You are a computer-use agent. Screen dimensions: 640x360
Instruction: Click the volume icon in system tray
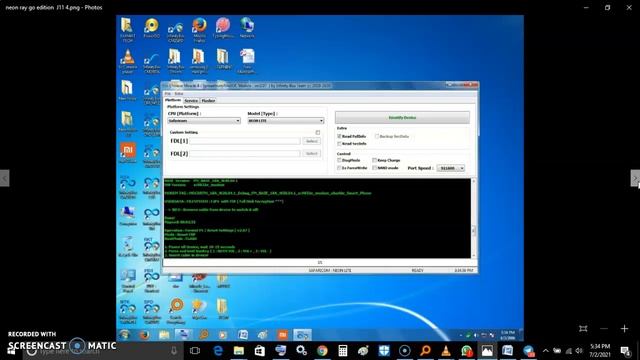pos(579,351)
